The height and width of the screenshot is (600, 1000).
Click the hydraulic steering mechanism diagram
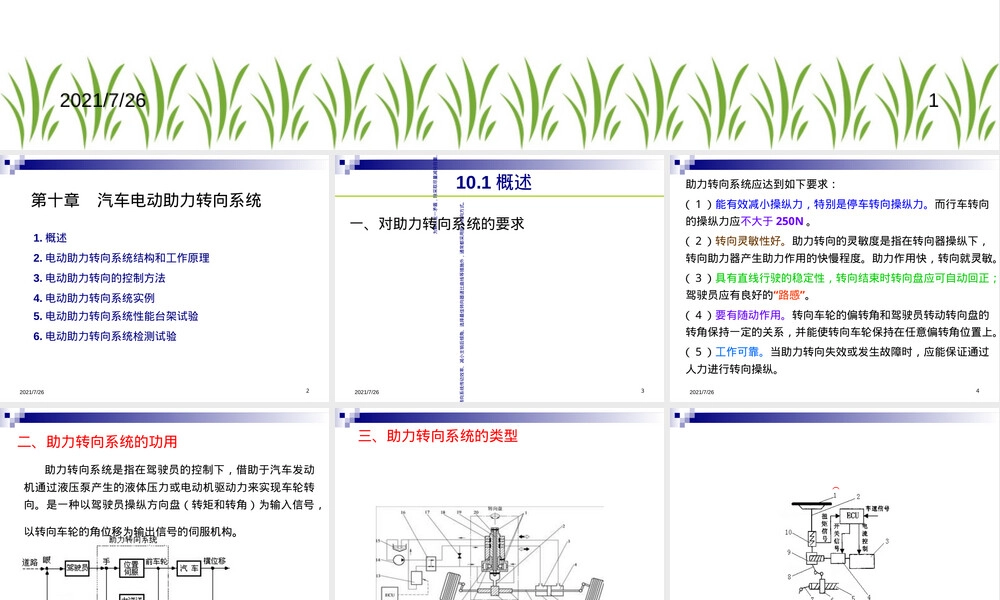pos(490,552)
